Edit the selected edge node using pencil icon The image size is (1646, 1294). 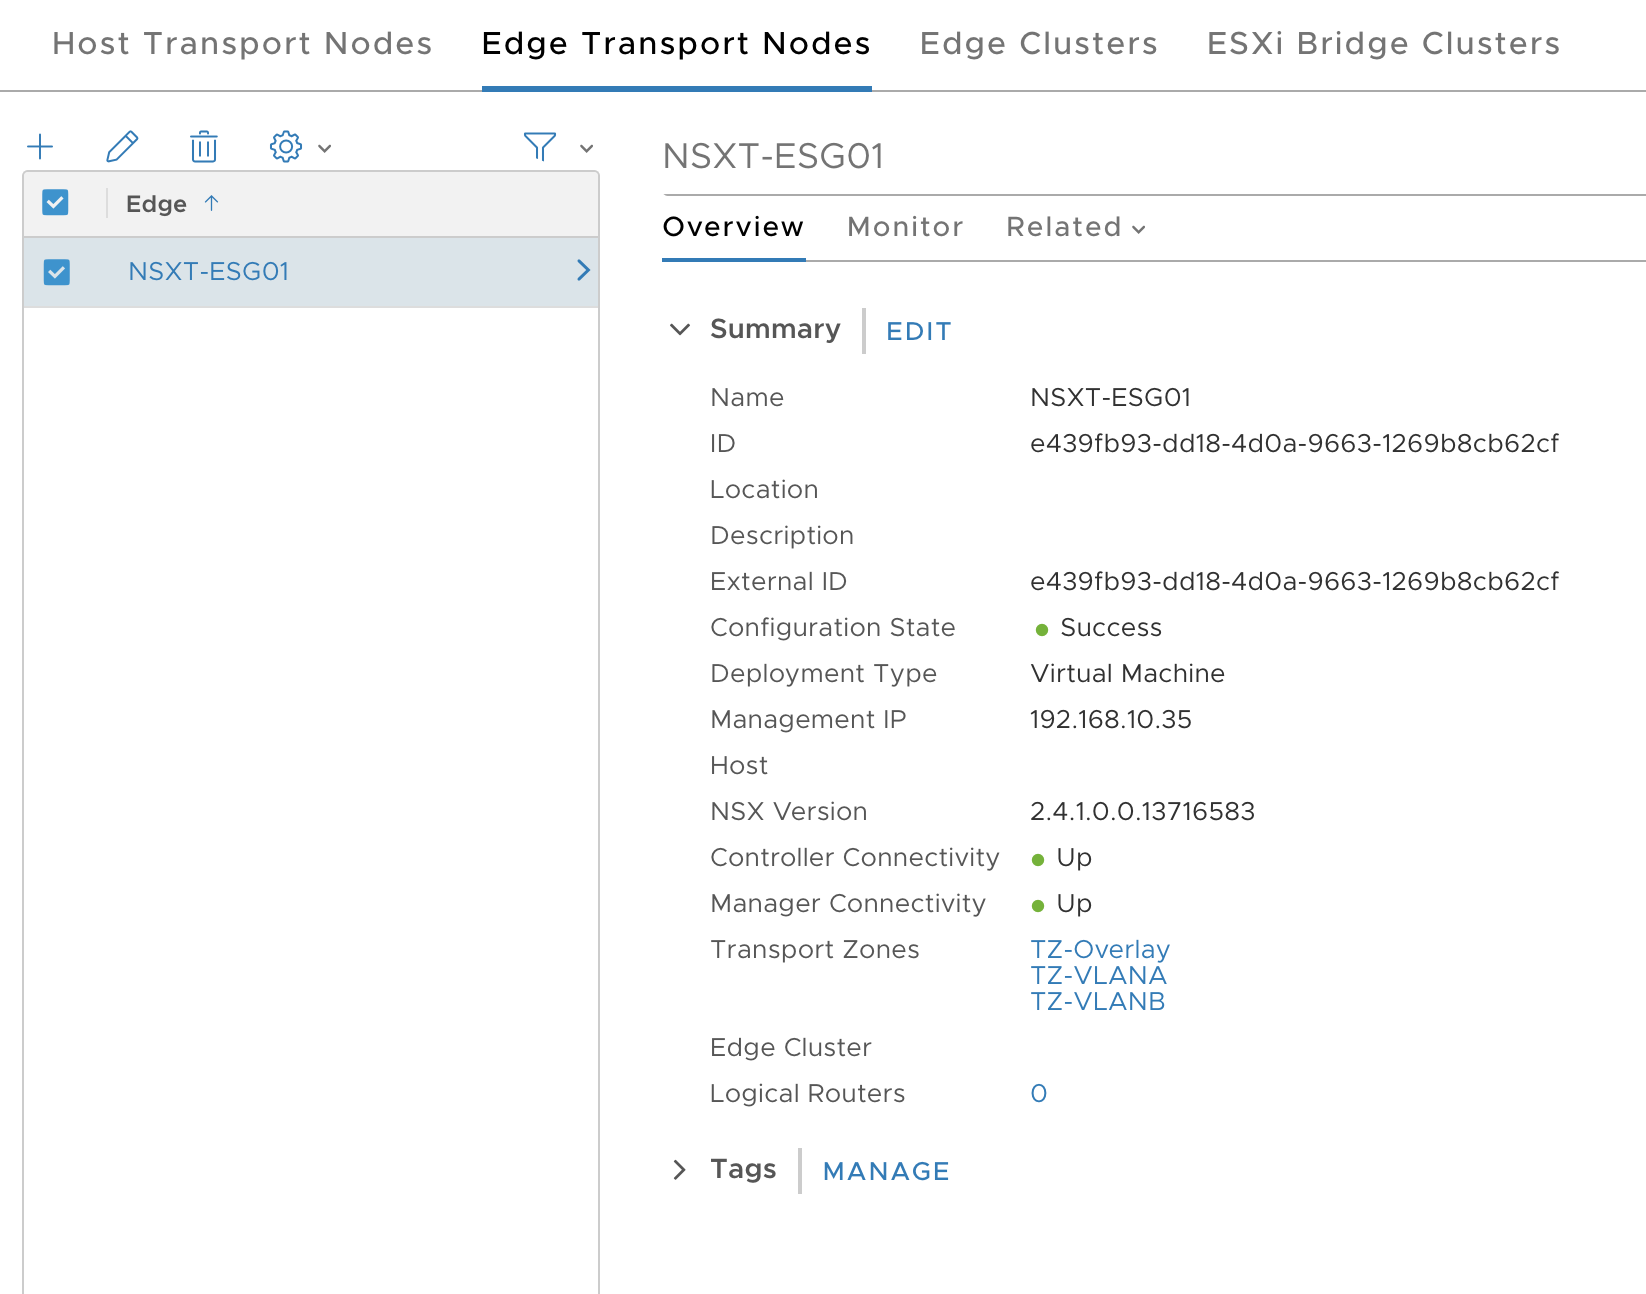pos(122,146)
